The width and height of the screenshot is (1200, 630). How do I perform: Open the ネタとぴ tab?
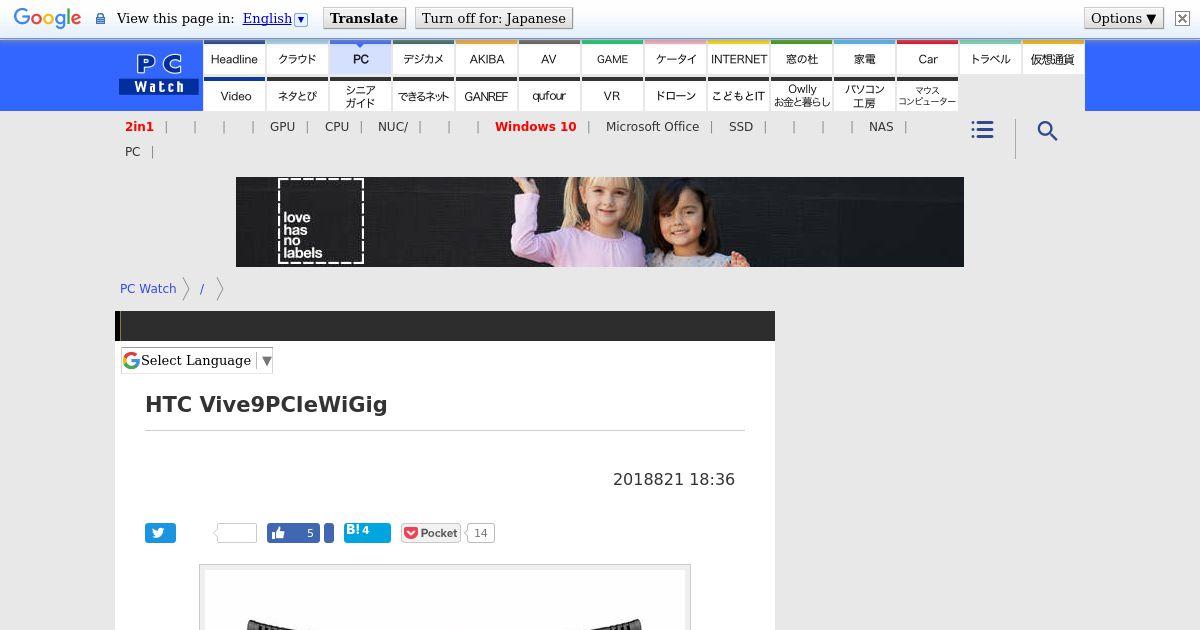click(297, 95)
